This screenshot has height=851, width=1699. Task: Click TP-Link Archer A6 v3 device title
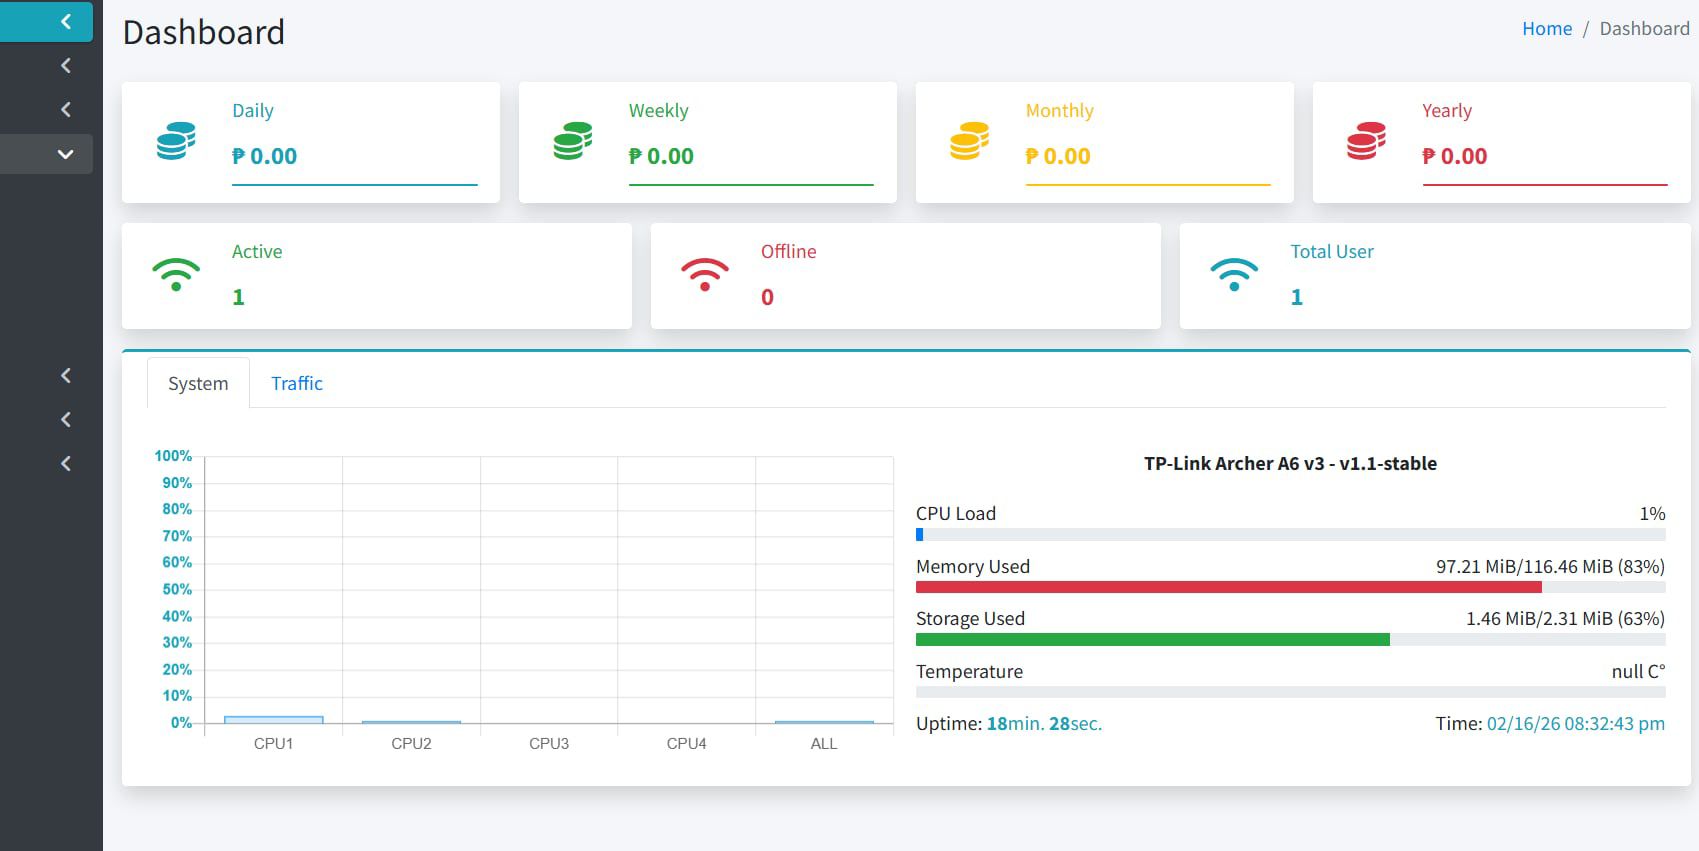pyautogui.click(x=1290, y=463)
